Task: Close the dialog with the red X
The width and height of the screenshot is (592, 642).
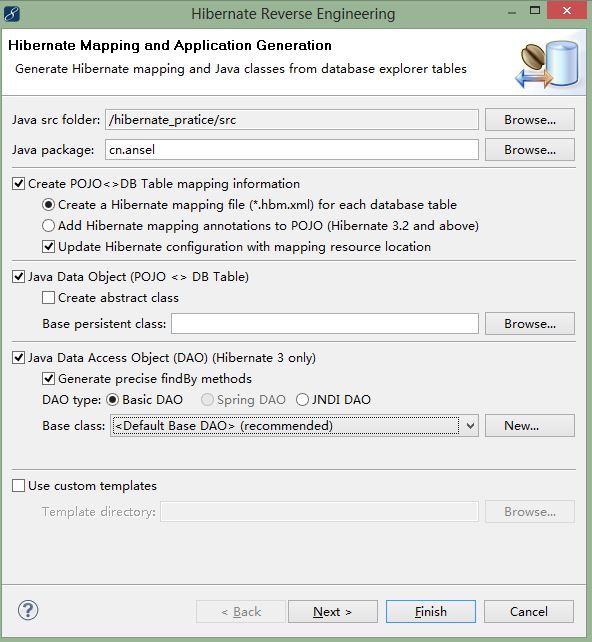Action: point(567,11)
